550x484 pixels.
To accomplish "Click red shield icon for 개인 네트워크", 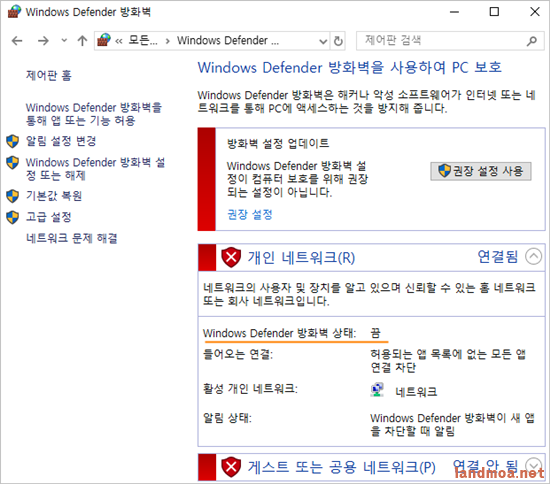I will [x=231, y=257].
